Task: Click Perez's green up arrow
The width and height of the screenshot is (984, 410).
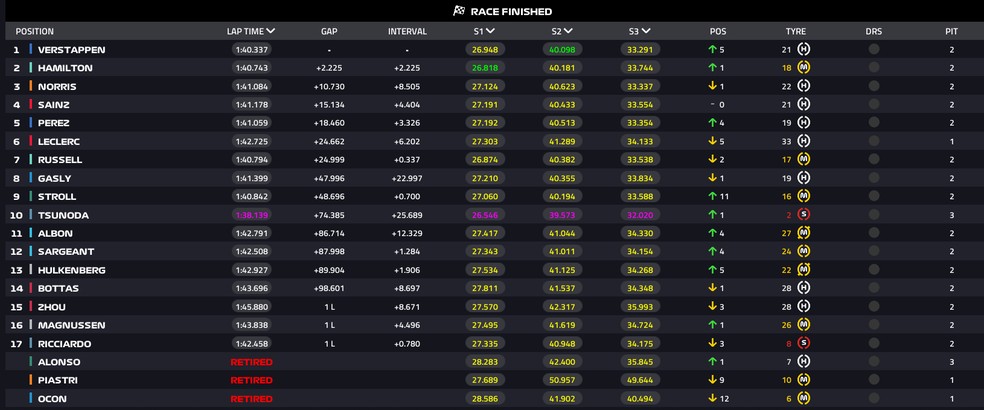Action: click(712, 122)
